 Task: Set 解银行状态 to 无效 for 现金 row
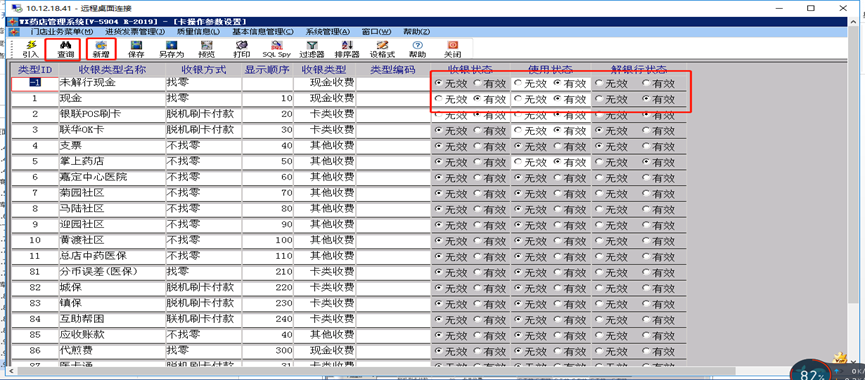pos(599,100)
